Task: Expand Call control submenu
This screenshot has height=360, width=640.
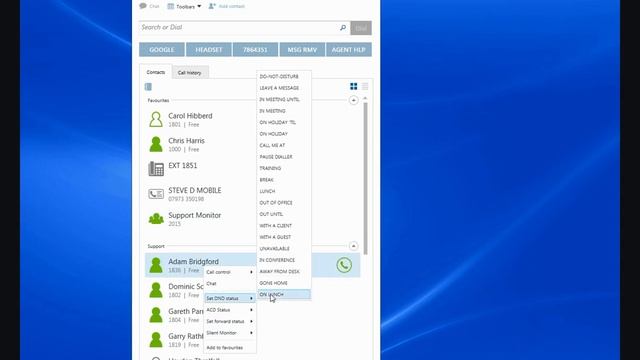Action: point(230,272)
